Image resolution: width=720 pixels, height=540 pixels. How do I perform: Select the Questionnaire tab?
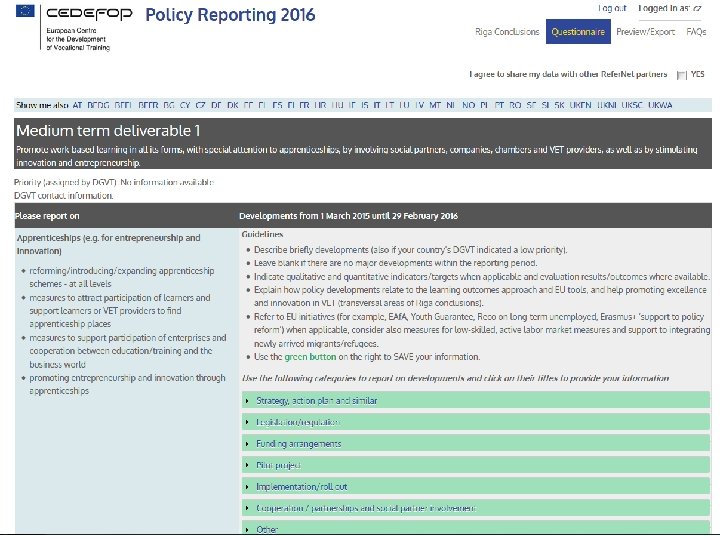tap(578, 32)
